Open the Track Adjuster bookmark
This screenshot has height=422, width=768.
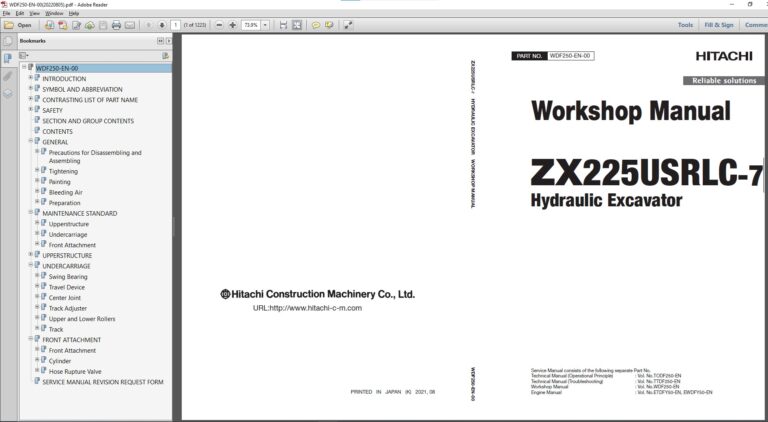click(x=68, y=308)
